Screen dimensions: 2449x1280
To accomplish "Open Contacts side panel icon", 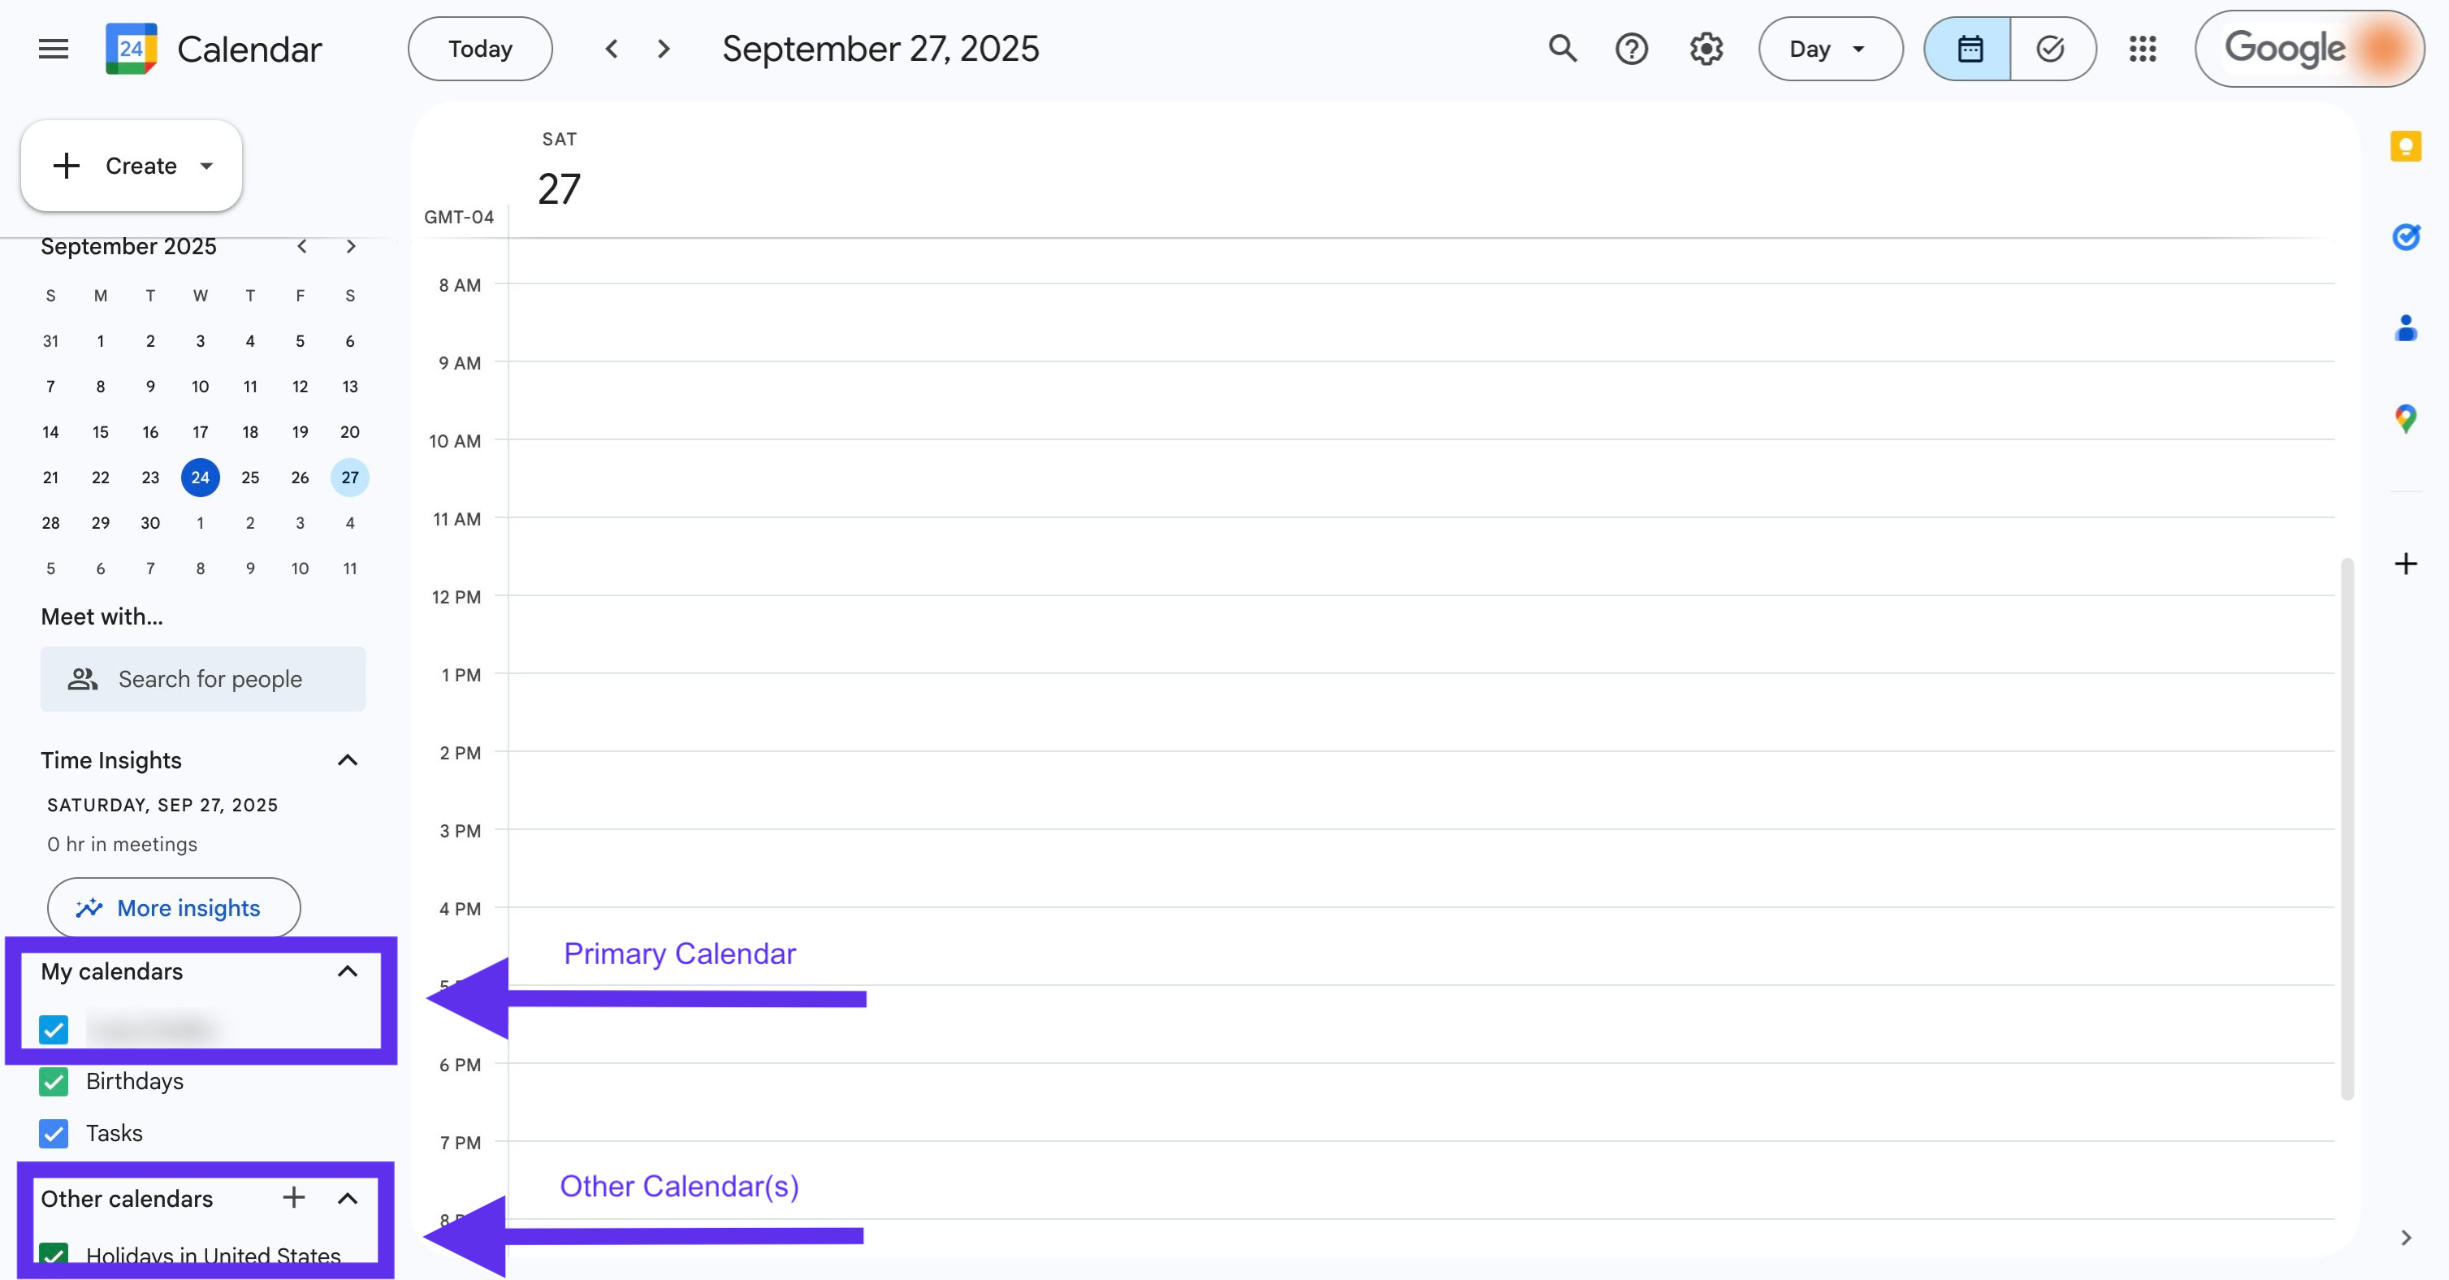I will (x=2405, y=328).
